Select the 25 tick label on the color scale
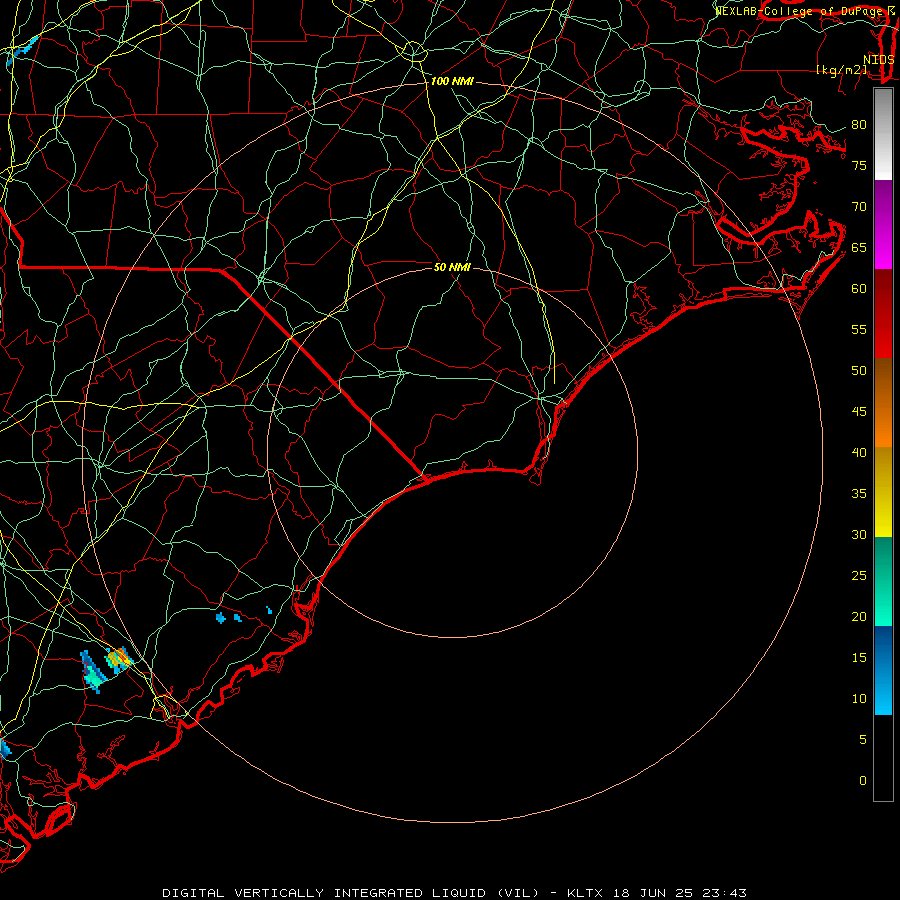The width and height of the screenshot is (900, 900). click(x=859, y=576)
